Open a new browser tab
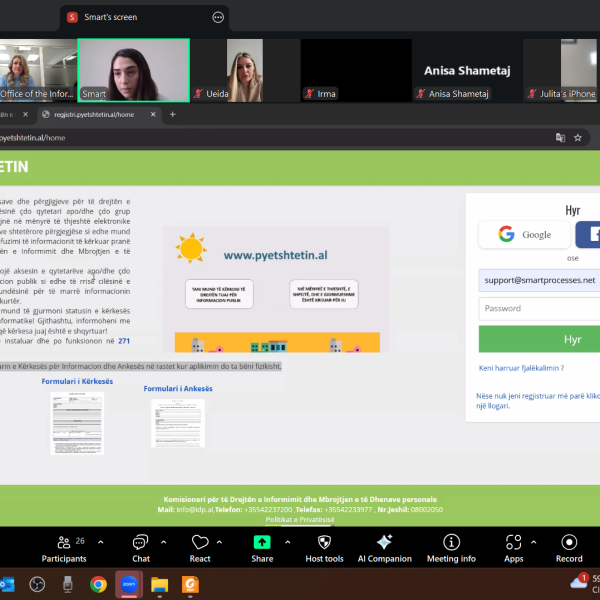 tap(172, 115)
